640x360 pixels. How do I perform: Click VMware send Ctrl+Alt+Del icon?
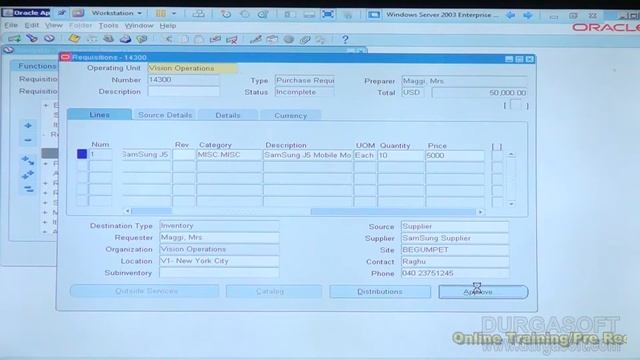pyautogui.click(x=198, y=14)
